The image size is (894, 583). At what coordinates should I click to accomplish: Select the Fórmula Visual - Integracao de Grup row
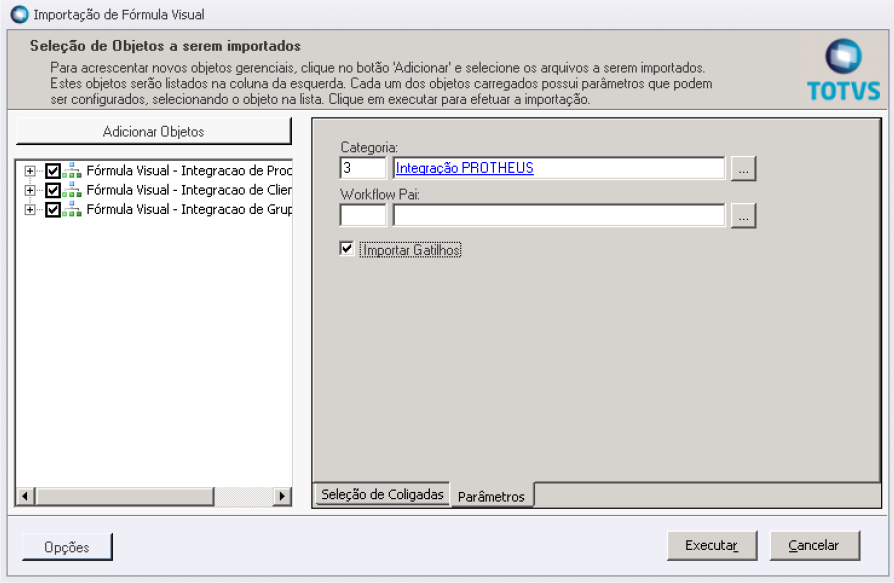click(x=189, y=209)
